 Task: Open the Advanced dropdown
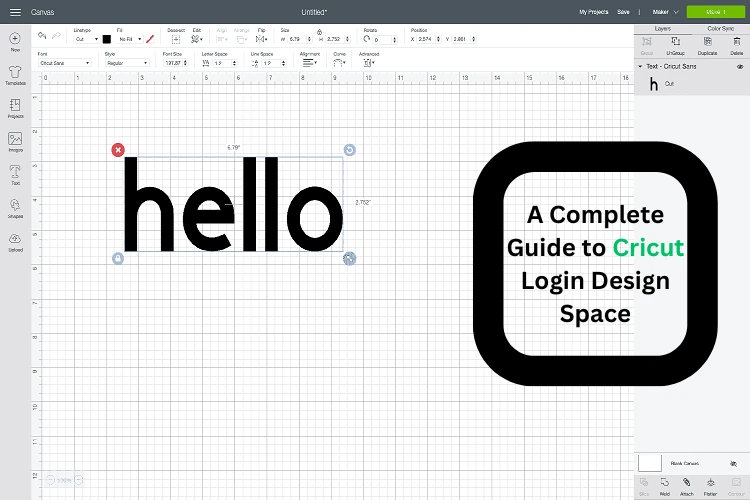pos(368,63)
